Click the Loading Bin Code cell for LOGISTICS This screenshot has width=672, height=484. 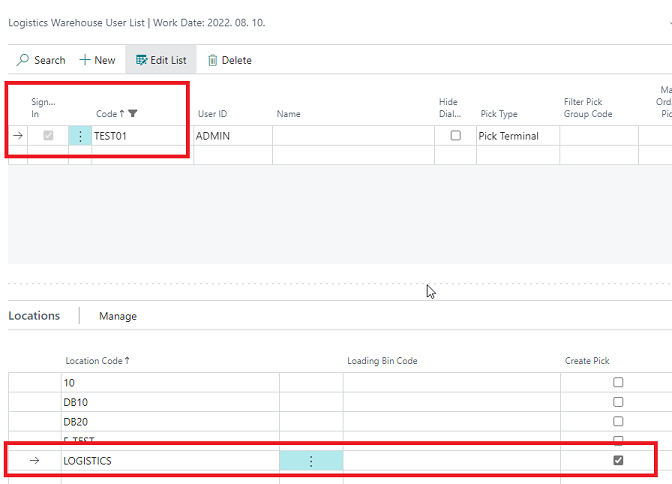click(450, 461)
